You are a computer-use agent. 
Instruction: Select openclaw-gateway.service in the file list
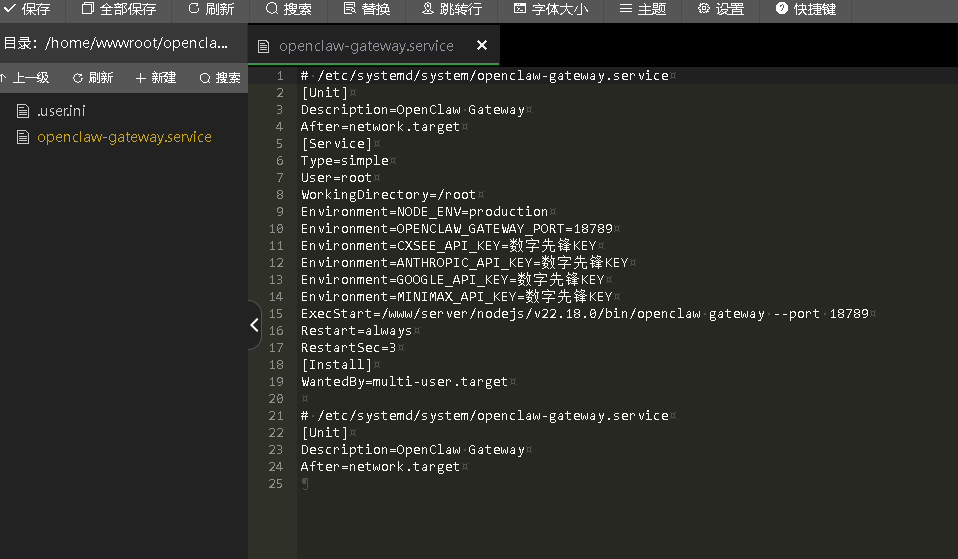click(124, 137)
